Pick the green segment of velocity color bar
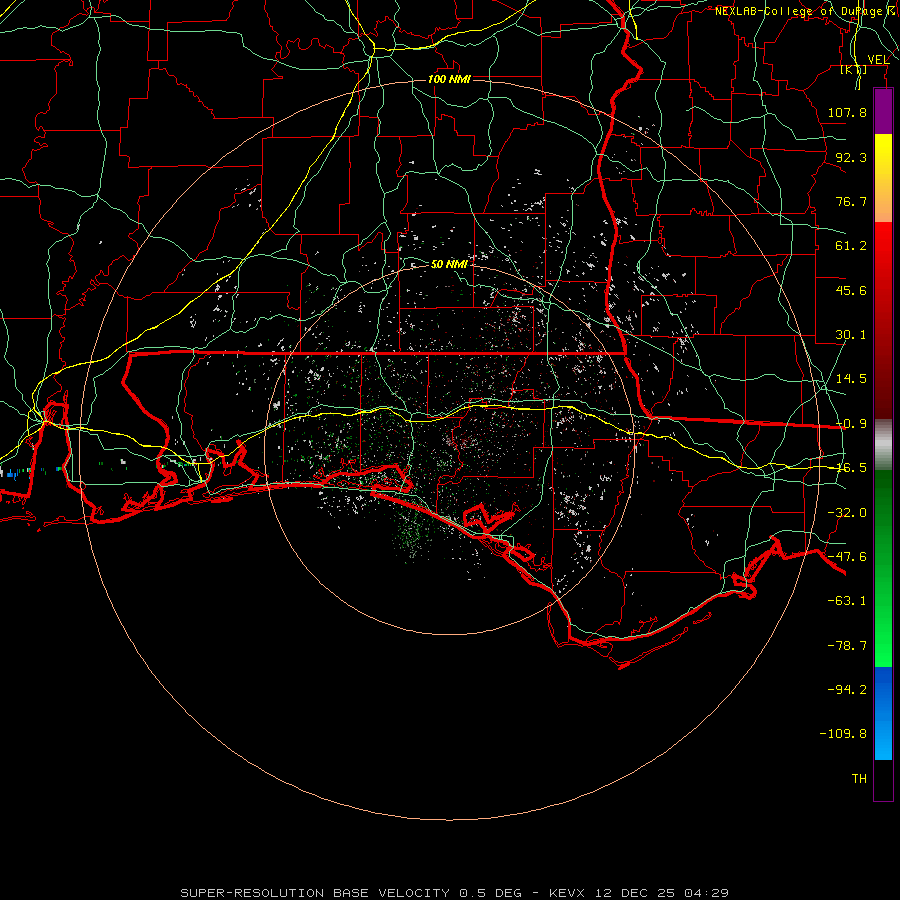The height and width of the screenshot is (900, 900). pyautogui.click(x=883, y=568)
